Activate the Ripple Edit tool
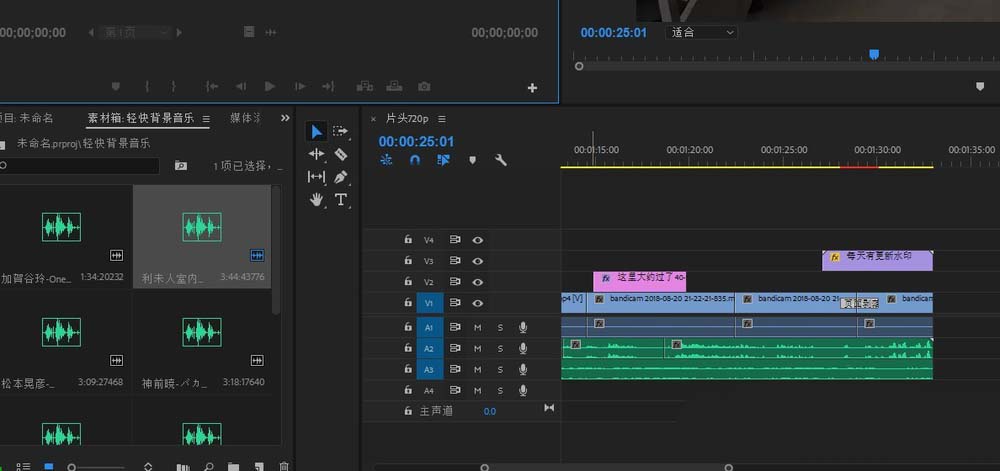This screenshot has height=471, width=1000. [316, 154]
